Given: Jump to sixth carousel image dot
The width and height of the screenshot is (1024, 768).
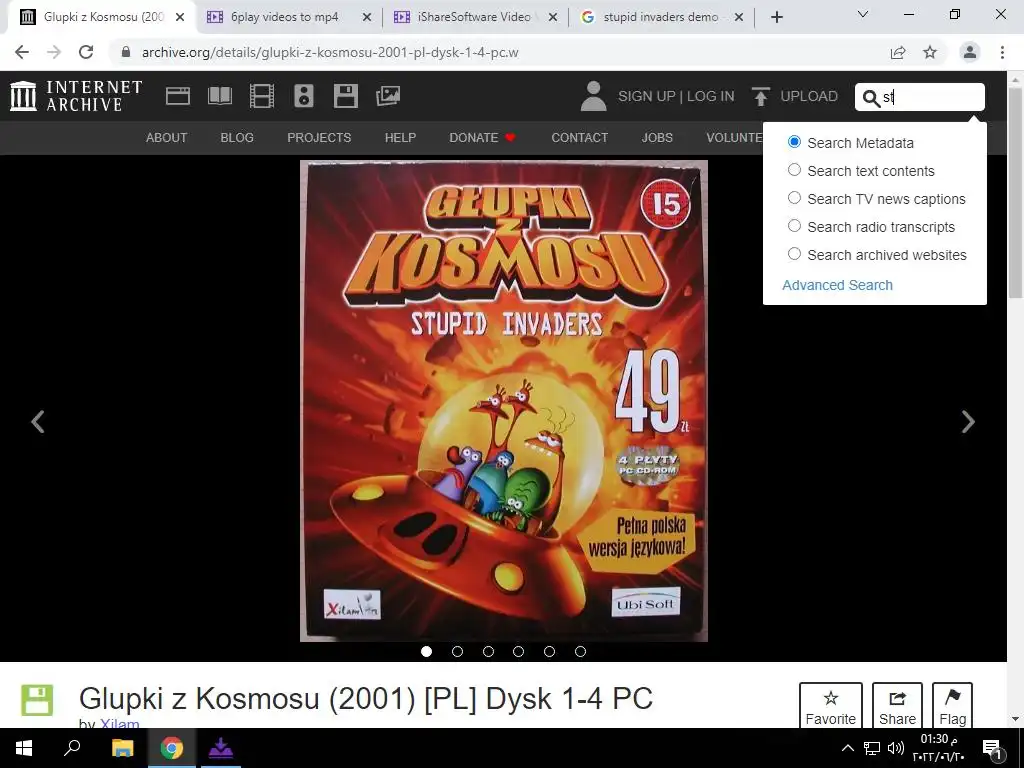Looking at the screenshot, I should [580, 651].
